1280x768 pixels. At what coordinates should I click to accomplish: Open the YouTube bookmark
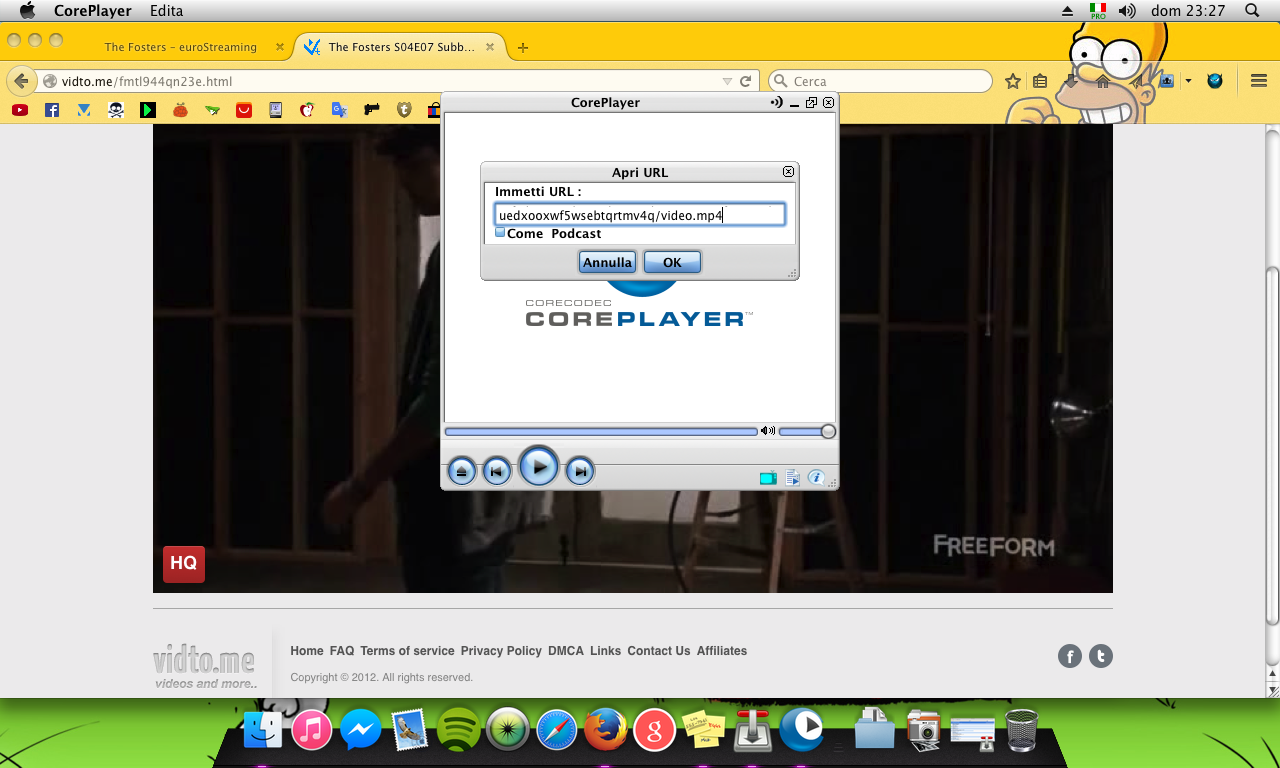pos(20,110)
